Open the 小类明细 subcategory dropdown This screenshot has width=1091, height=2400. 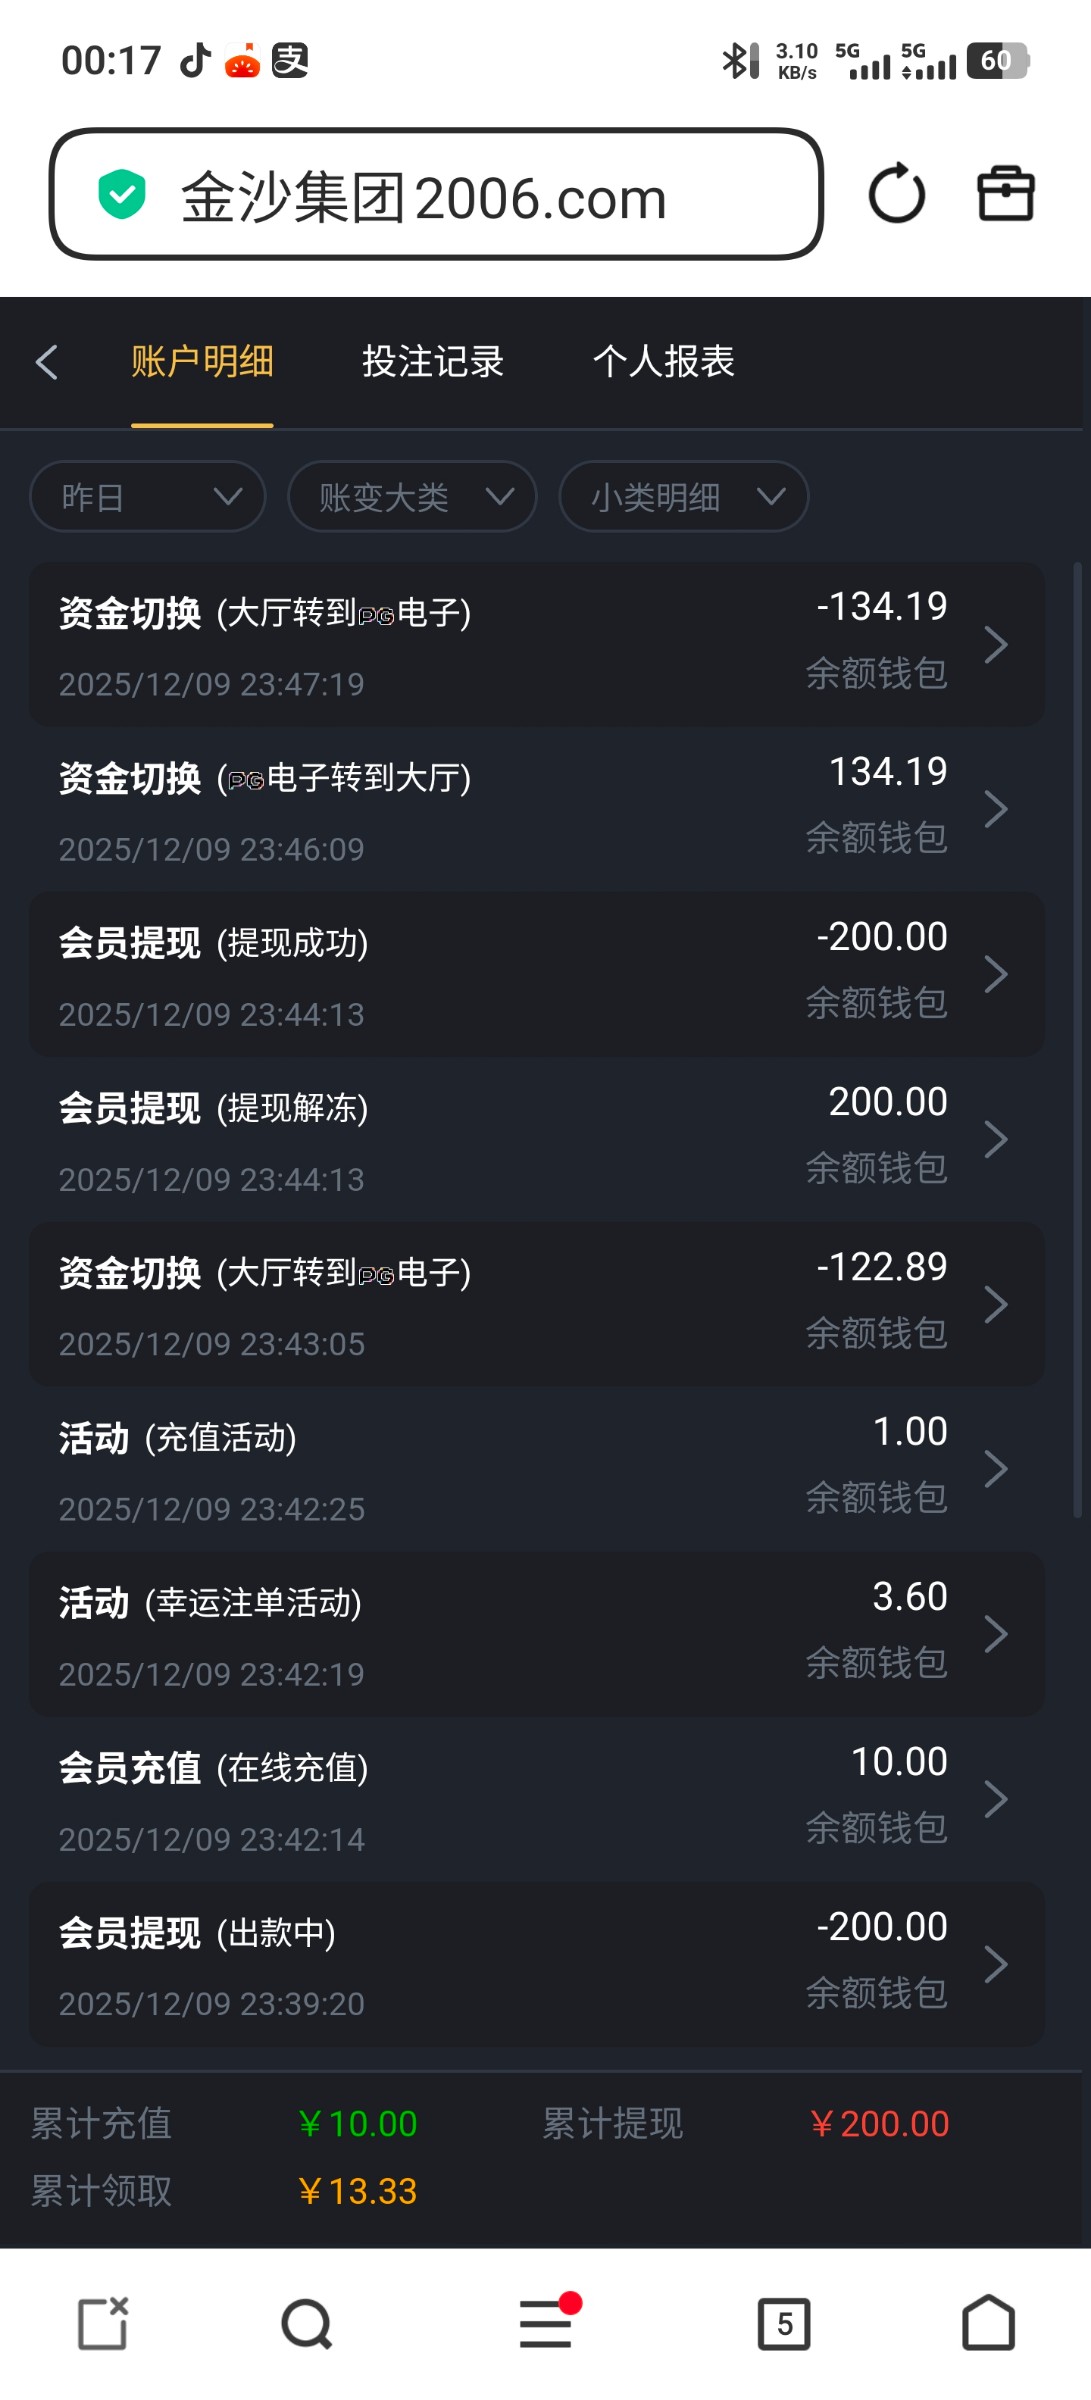pos(684,497)
